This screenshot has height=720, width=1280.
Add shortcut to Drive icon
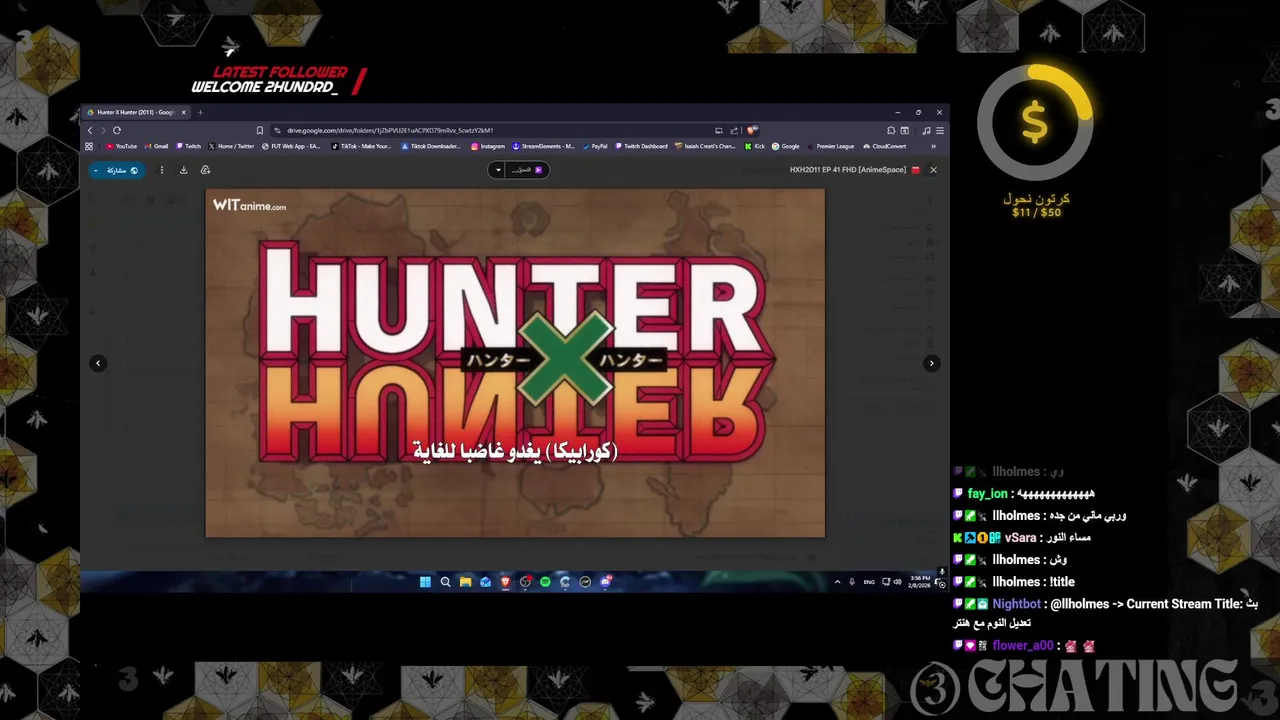click(x=205, y=170)
